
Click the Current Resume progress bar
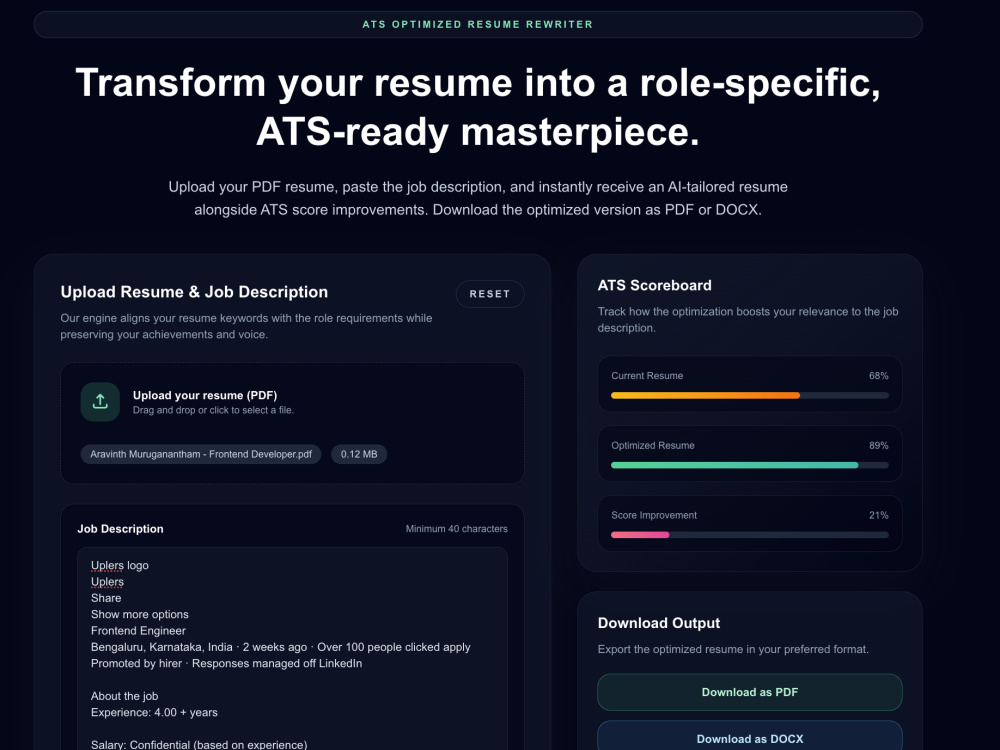(x=749, y=395)
